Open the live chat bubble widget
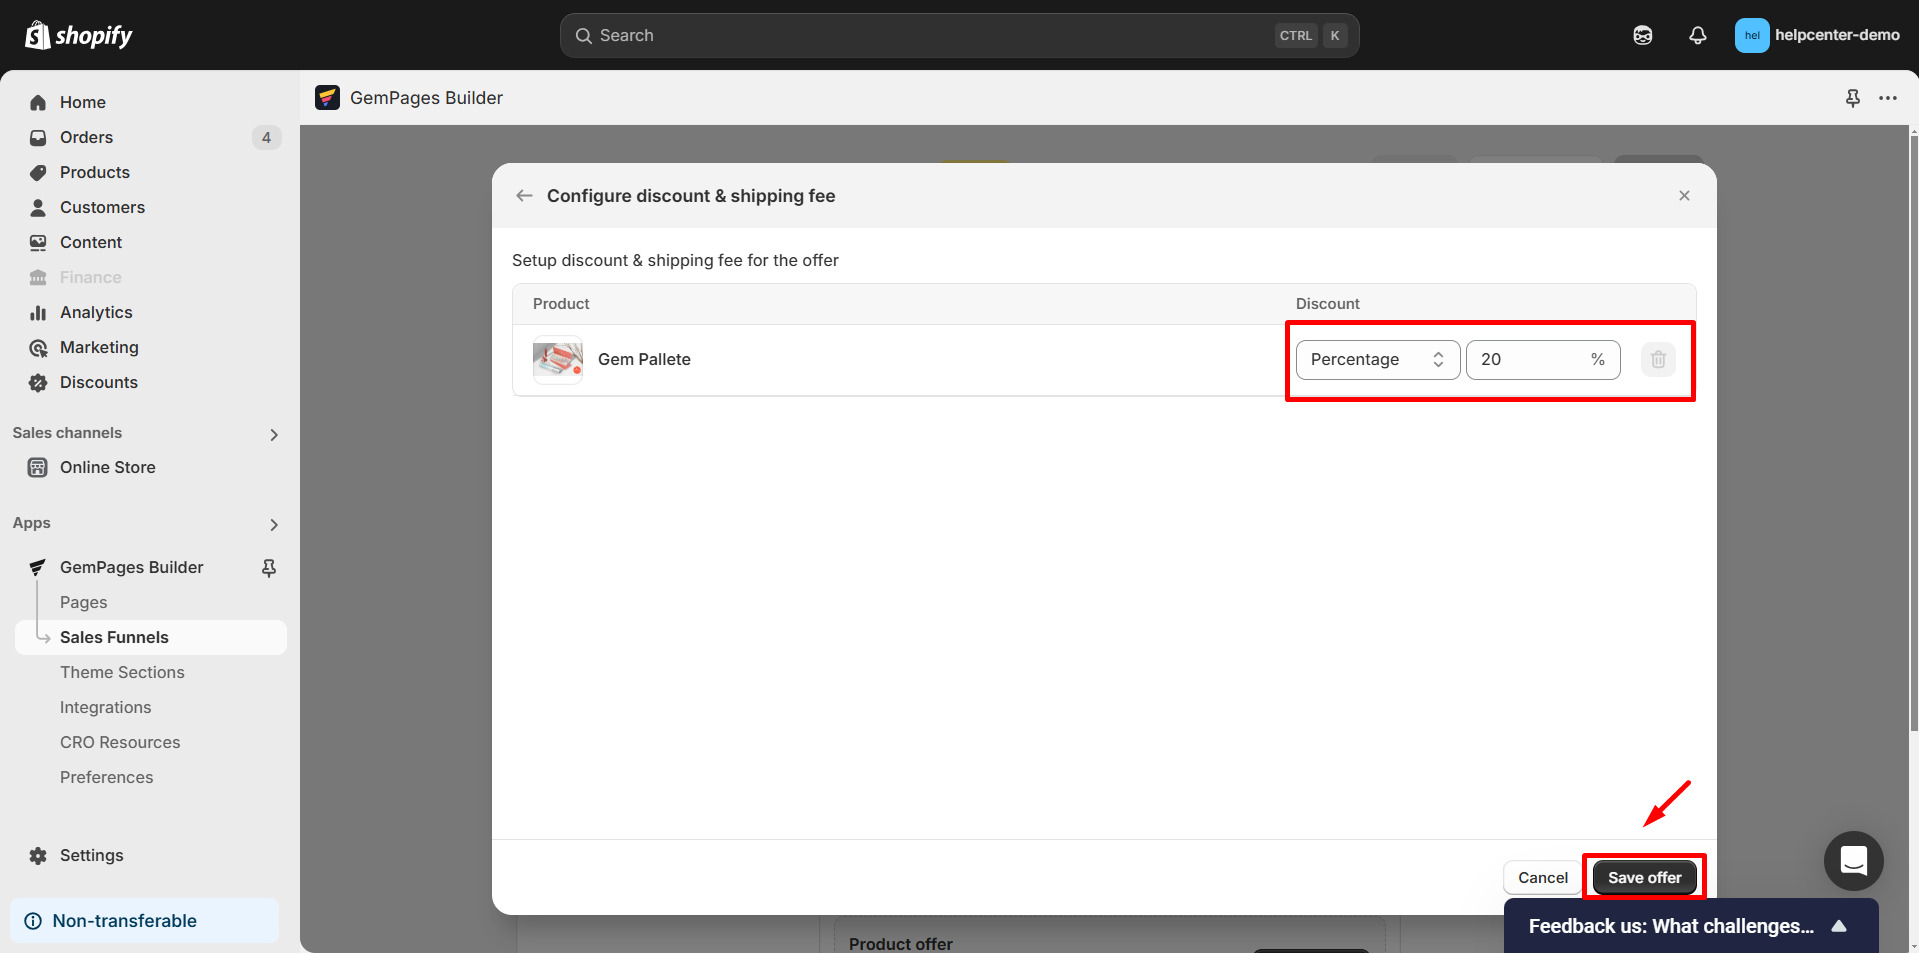The image size is (1919, 953). pyautogui.click(x=1853, y=860)
